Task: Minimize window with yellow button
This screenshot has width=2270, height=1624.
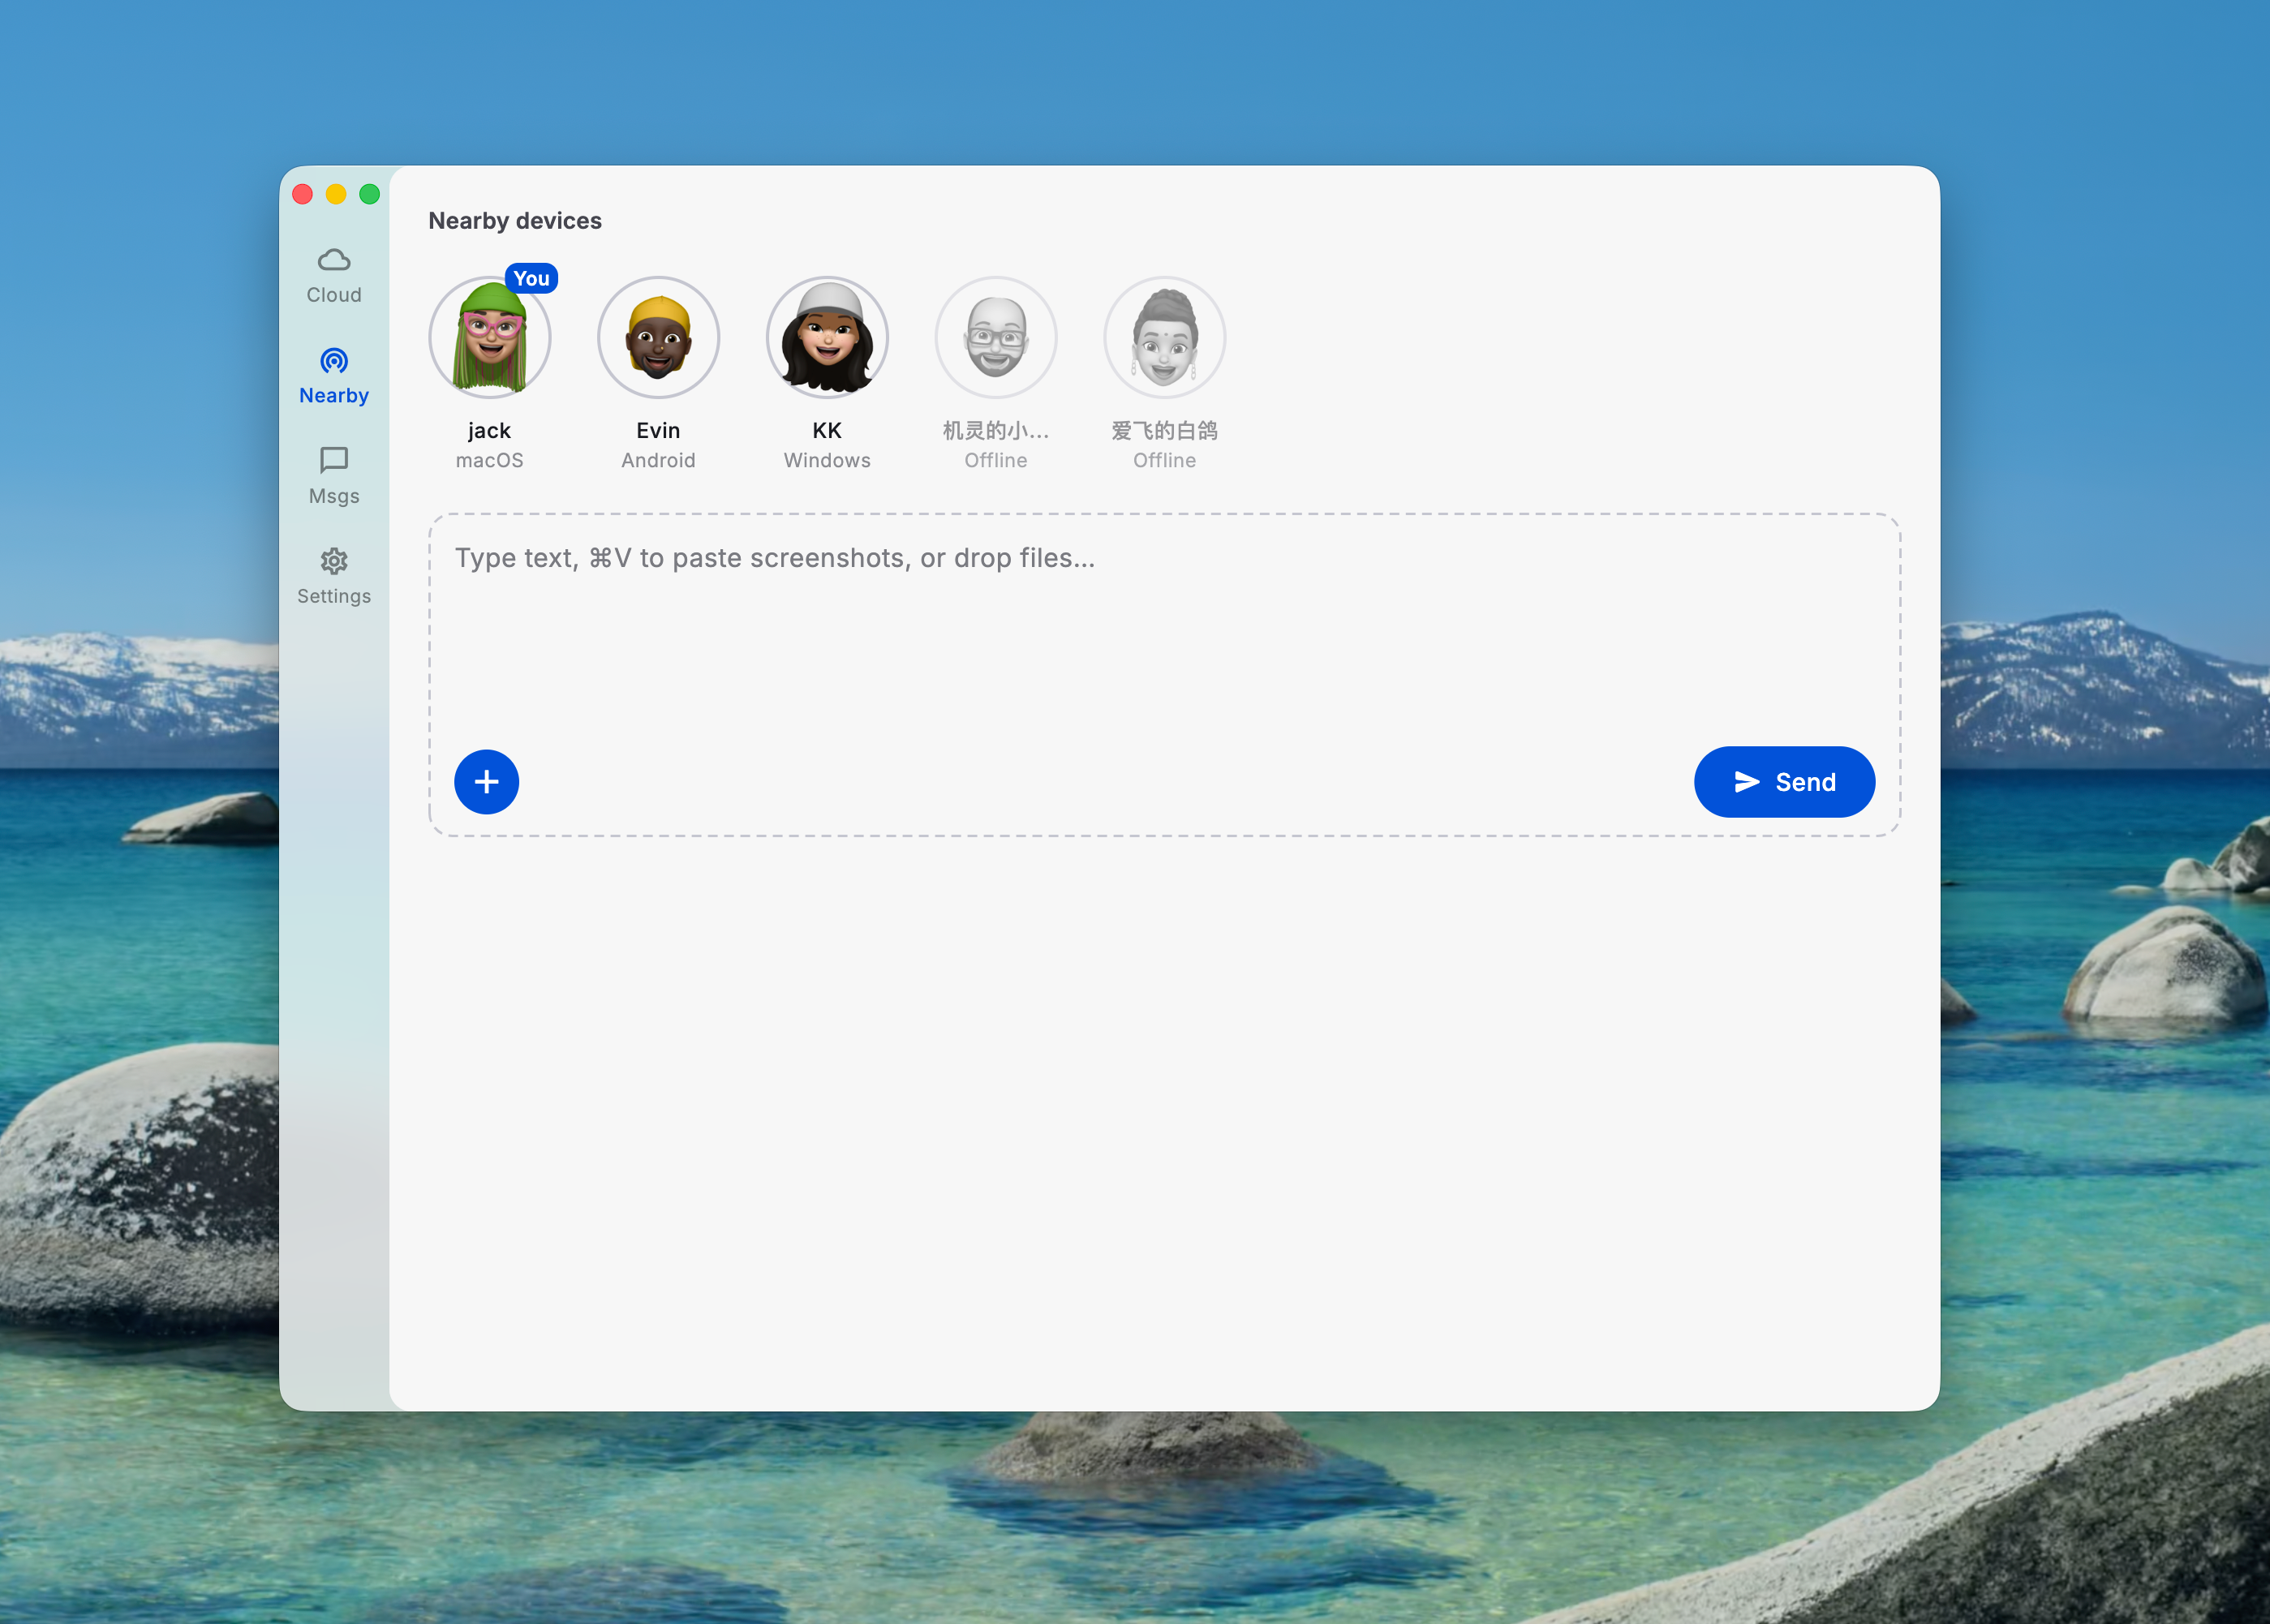Action: coord(336,194)
